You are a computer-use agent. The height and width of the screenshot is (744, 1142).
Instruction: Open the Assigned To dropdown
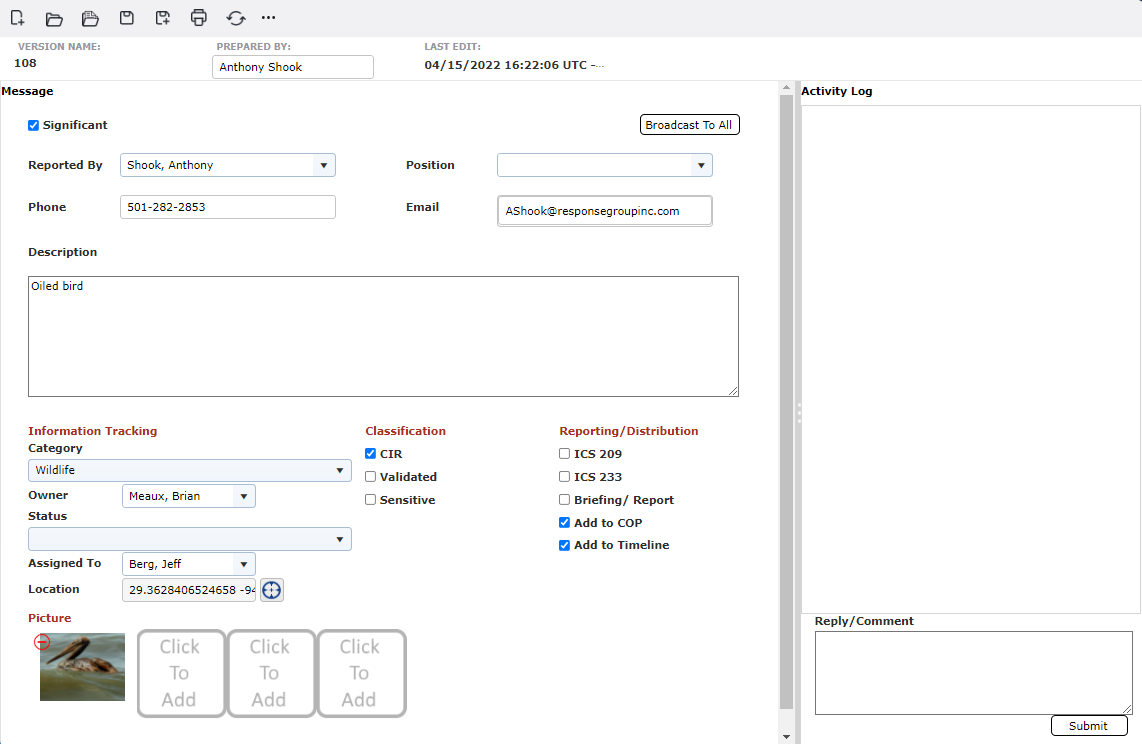click(x=243, y=563)
